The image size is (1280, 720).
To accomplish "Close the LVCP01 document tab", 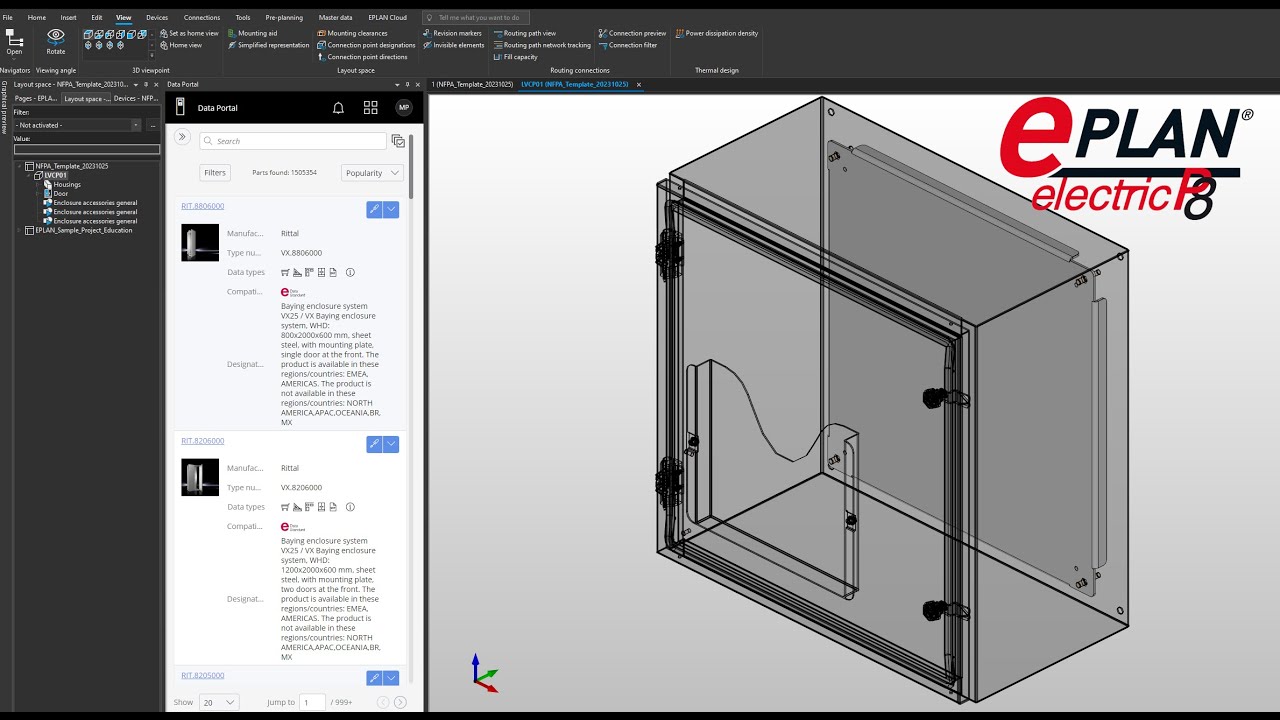I will coord(639,84).
